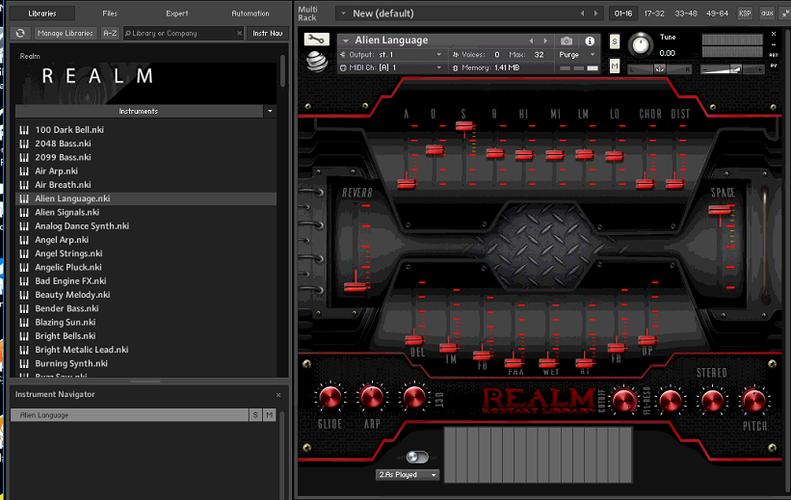
Task: Click the Pitch knob
Action: pyautogui.click(x=754, y=400)
